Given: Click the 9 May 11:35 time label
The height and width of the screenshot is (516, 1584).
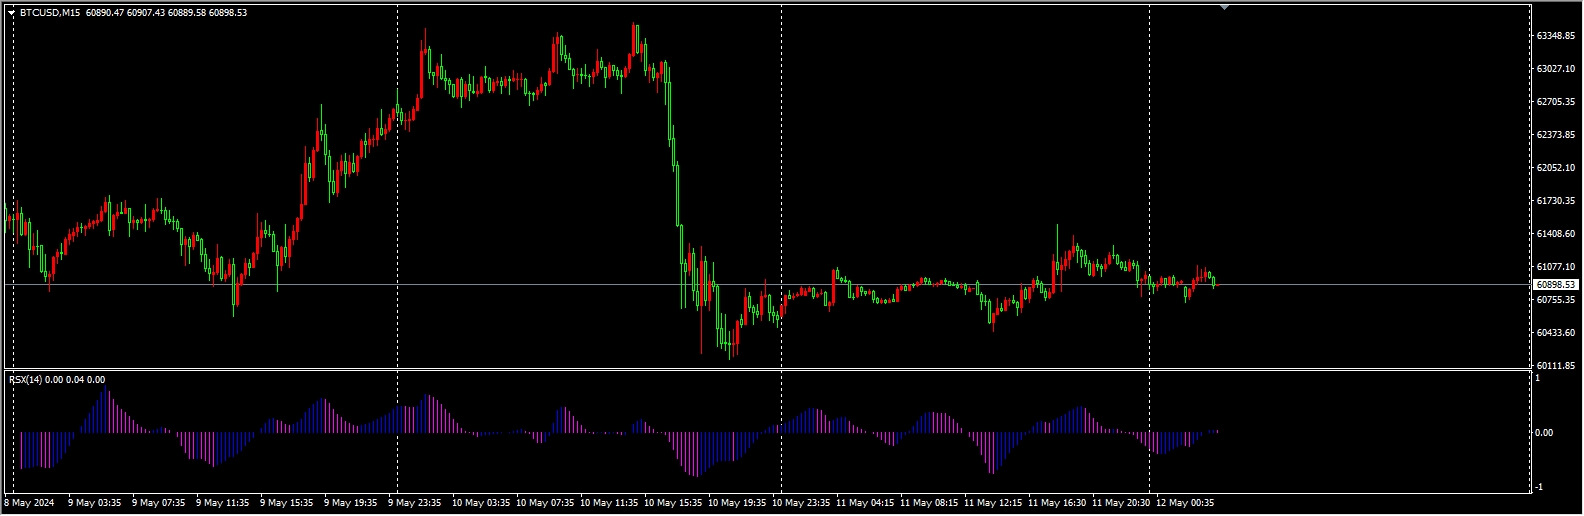Looking at the screenshot, I should click(x=221, y=503).
